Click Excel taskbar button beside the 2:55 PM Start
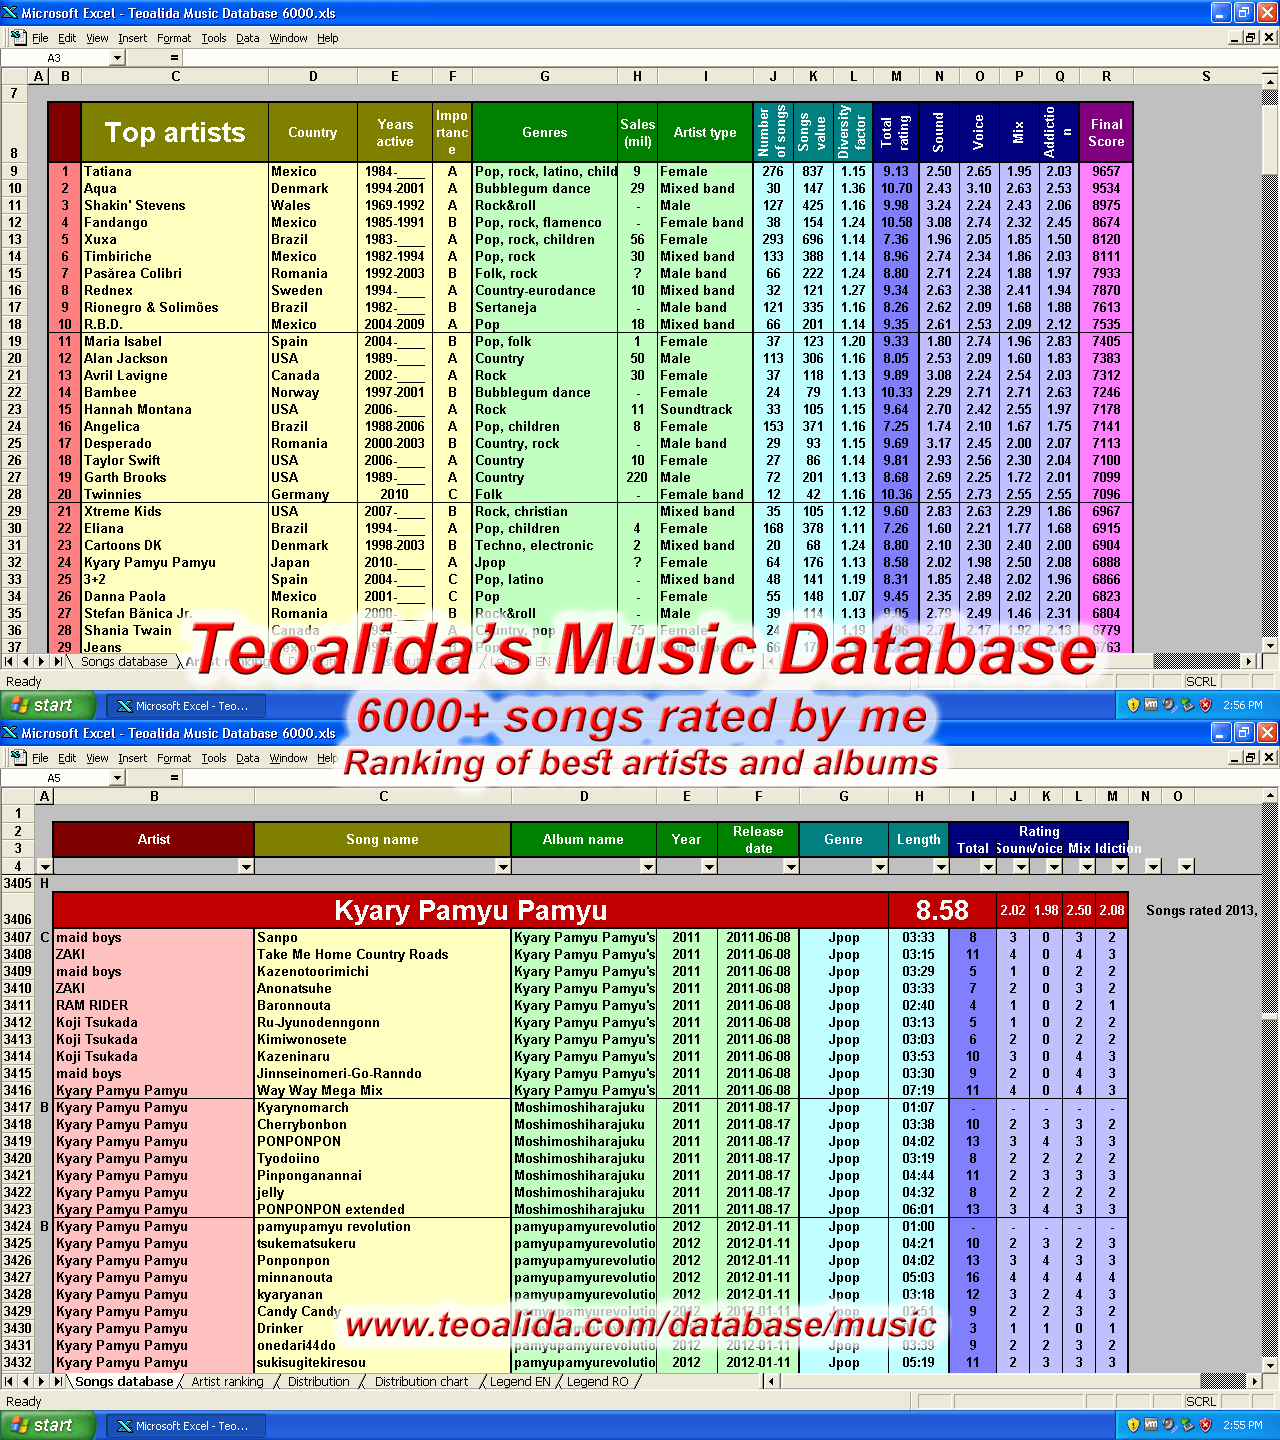Viewport: 1280px width, 1440px height. tap(182, 1425)
